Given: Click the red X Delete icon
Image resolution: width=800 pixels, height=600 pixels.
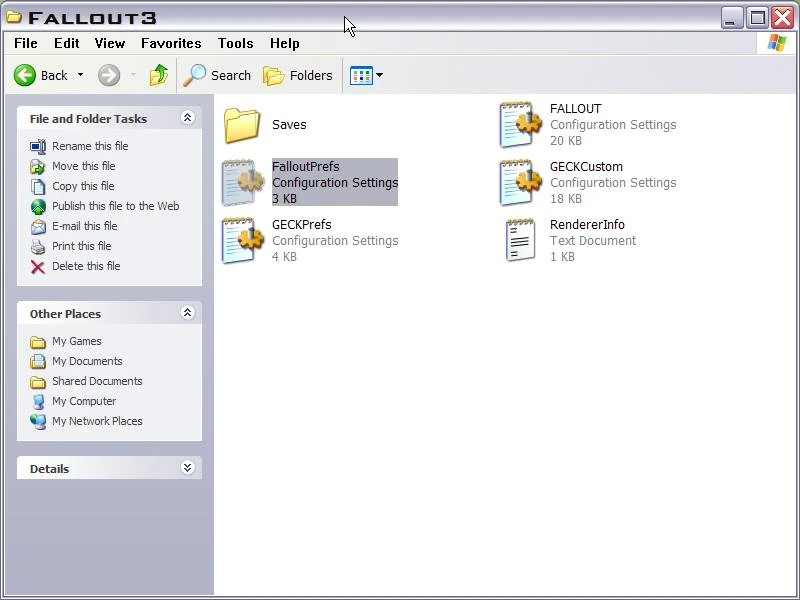Looking at the screenshot, I should tap(38, 267).
